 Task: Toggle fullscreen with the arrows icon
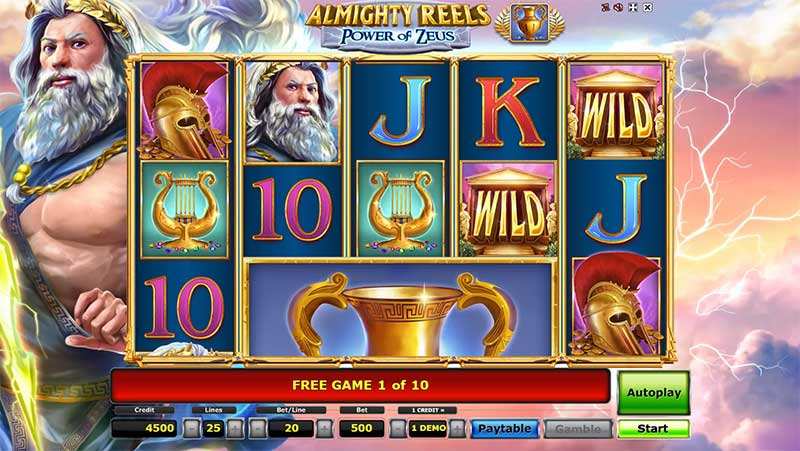click(x=633, y=8)
